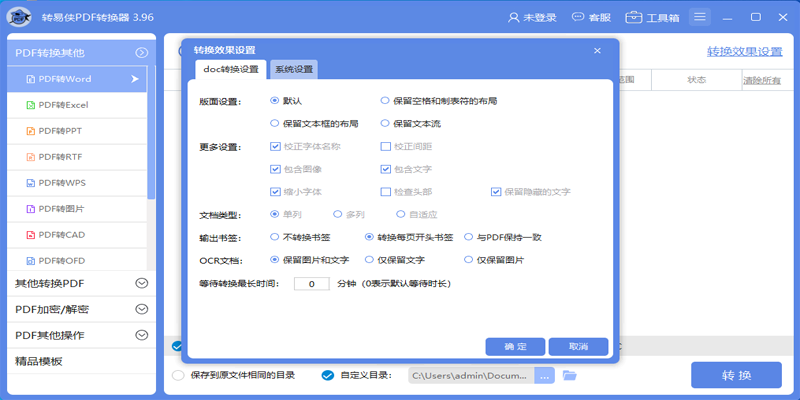This screenshot has width=800, height=400.
Task: Open the 转换效果设置 link
Action: point(744,52)
